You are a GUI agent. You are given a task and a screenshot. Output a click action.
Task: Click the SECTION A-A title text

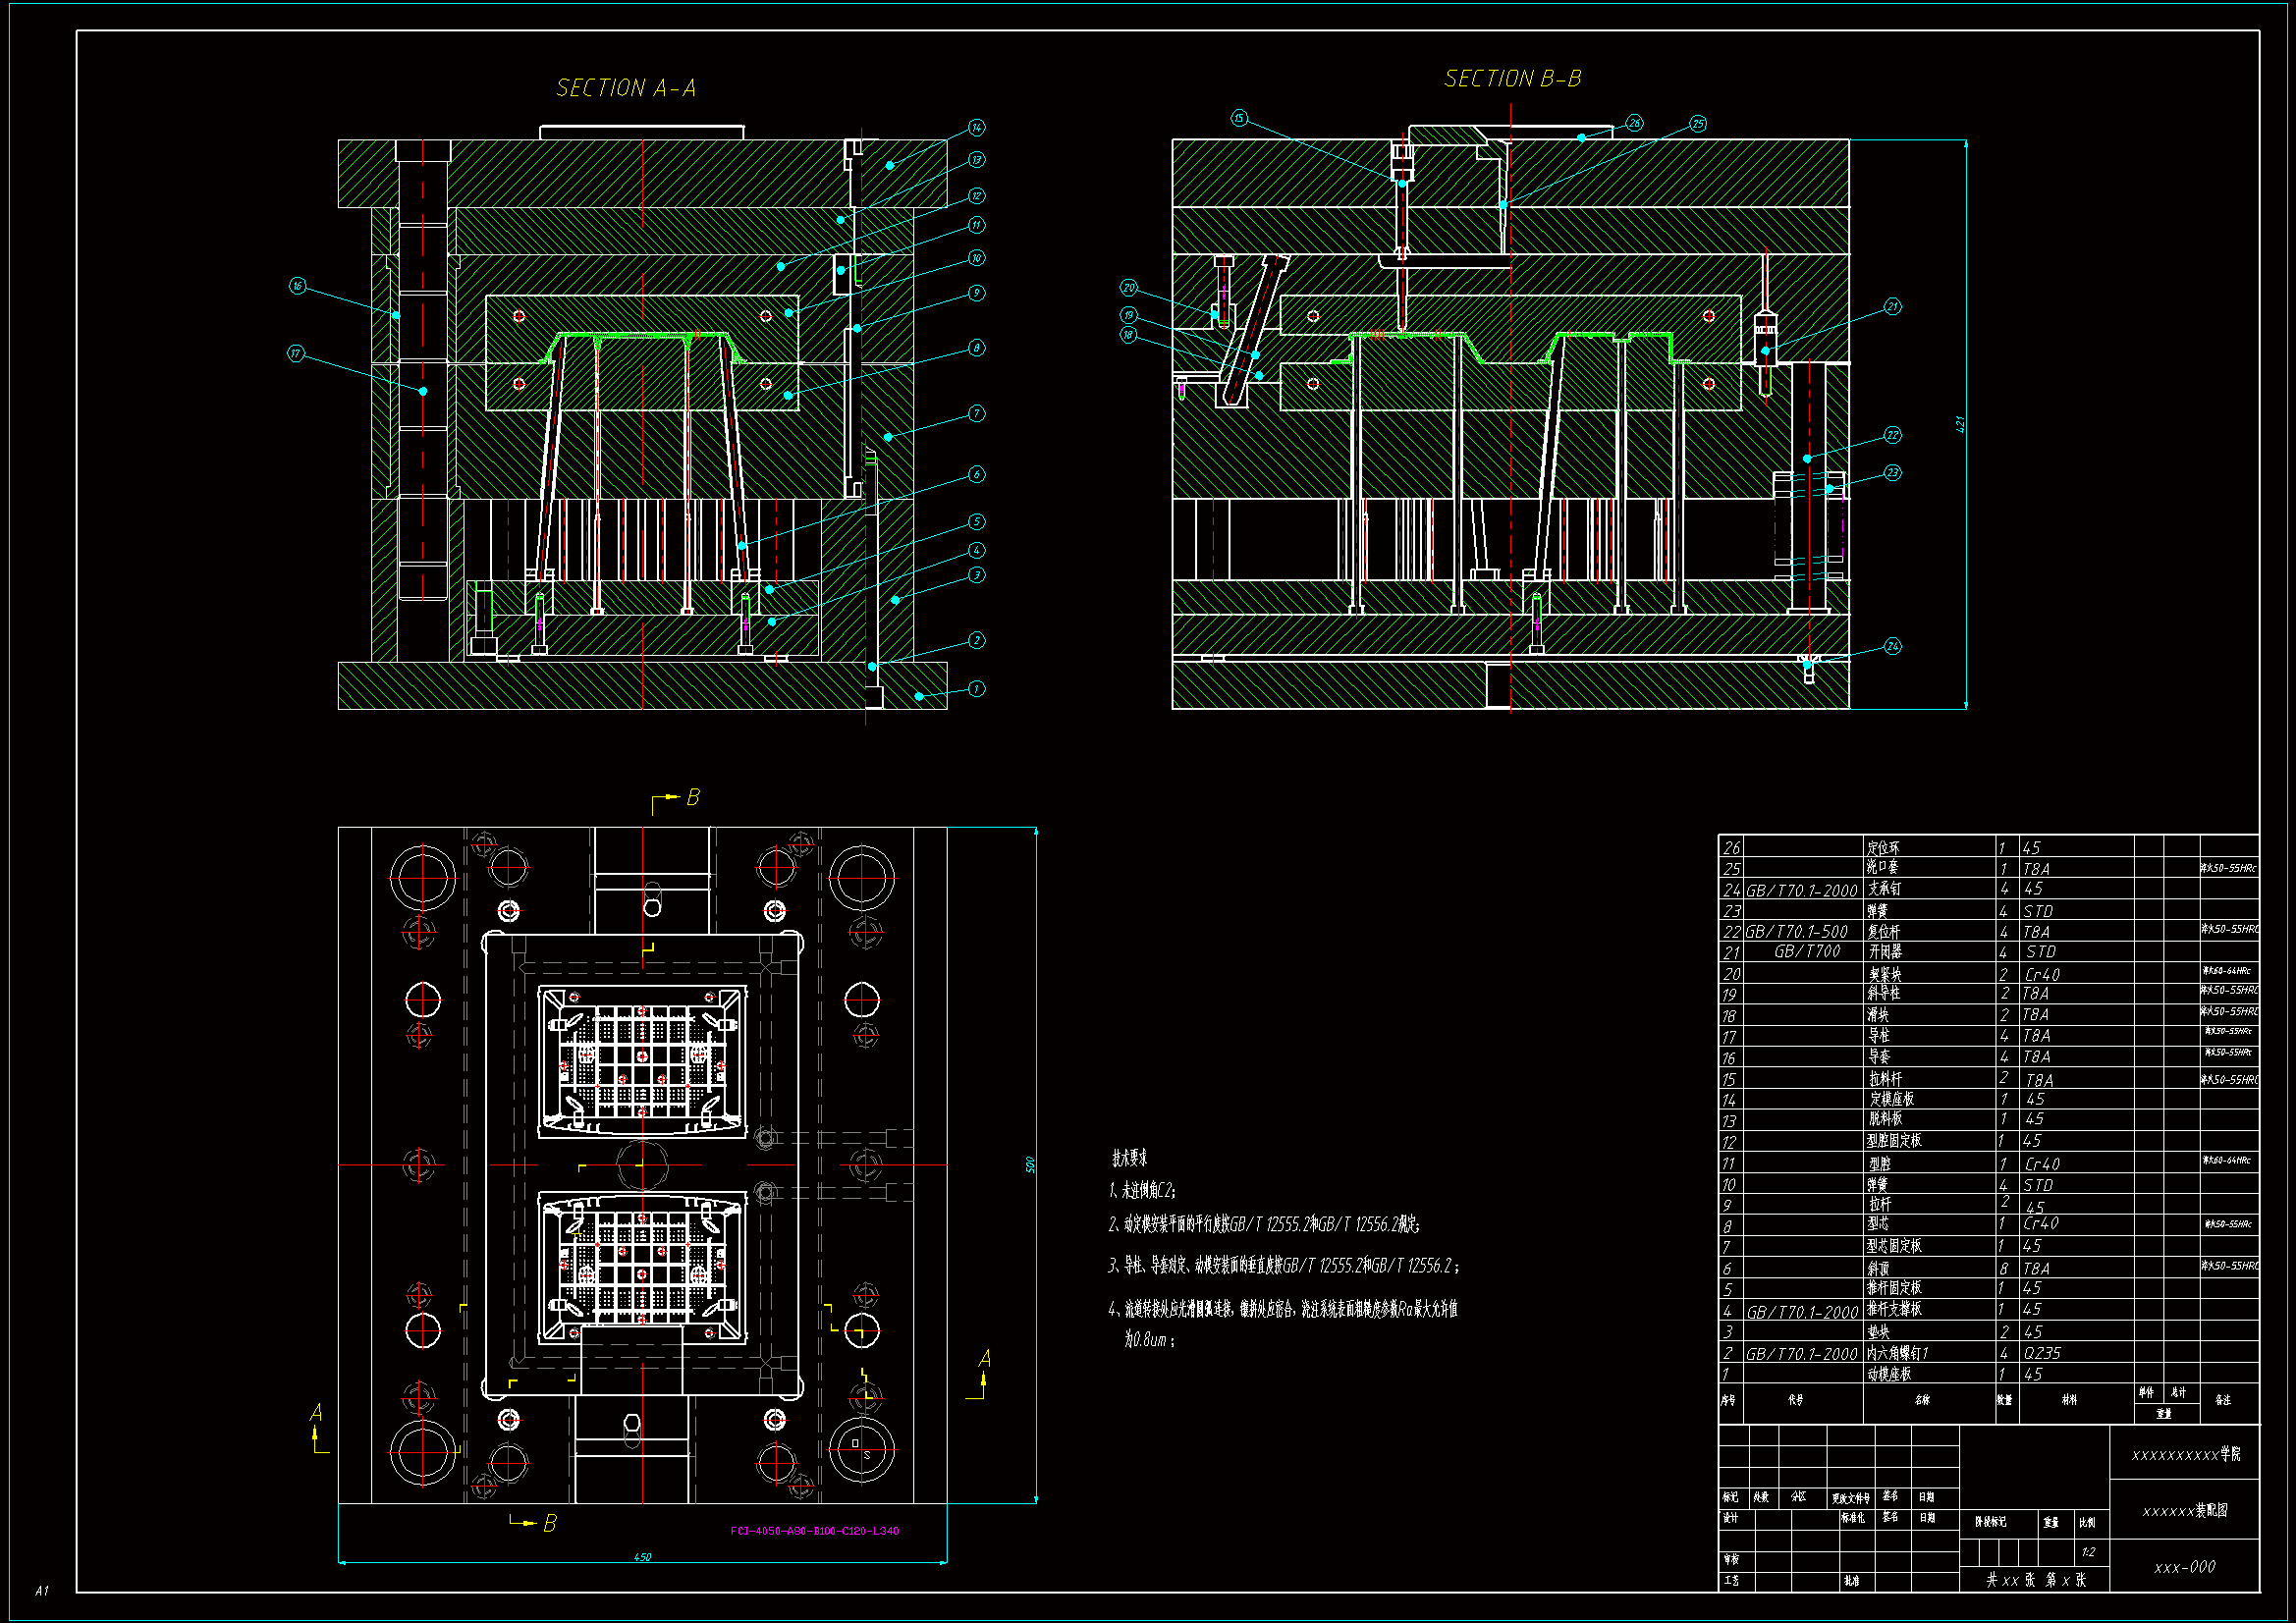coord(625,89)
